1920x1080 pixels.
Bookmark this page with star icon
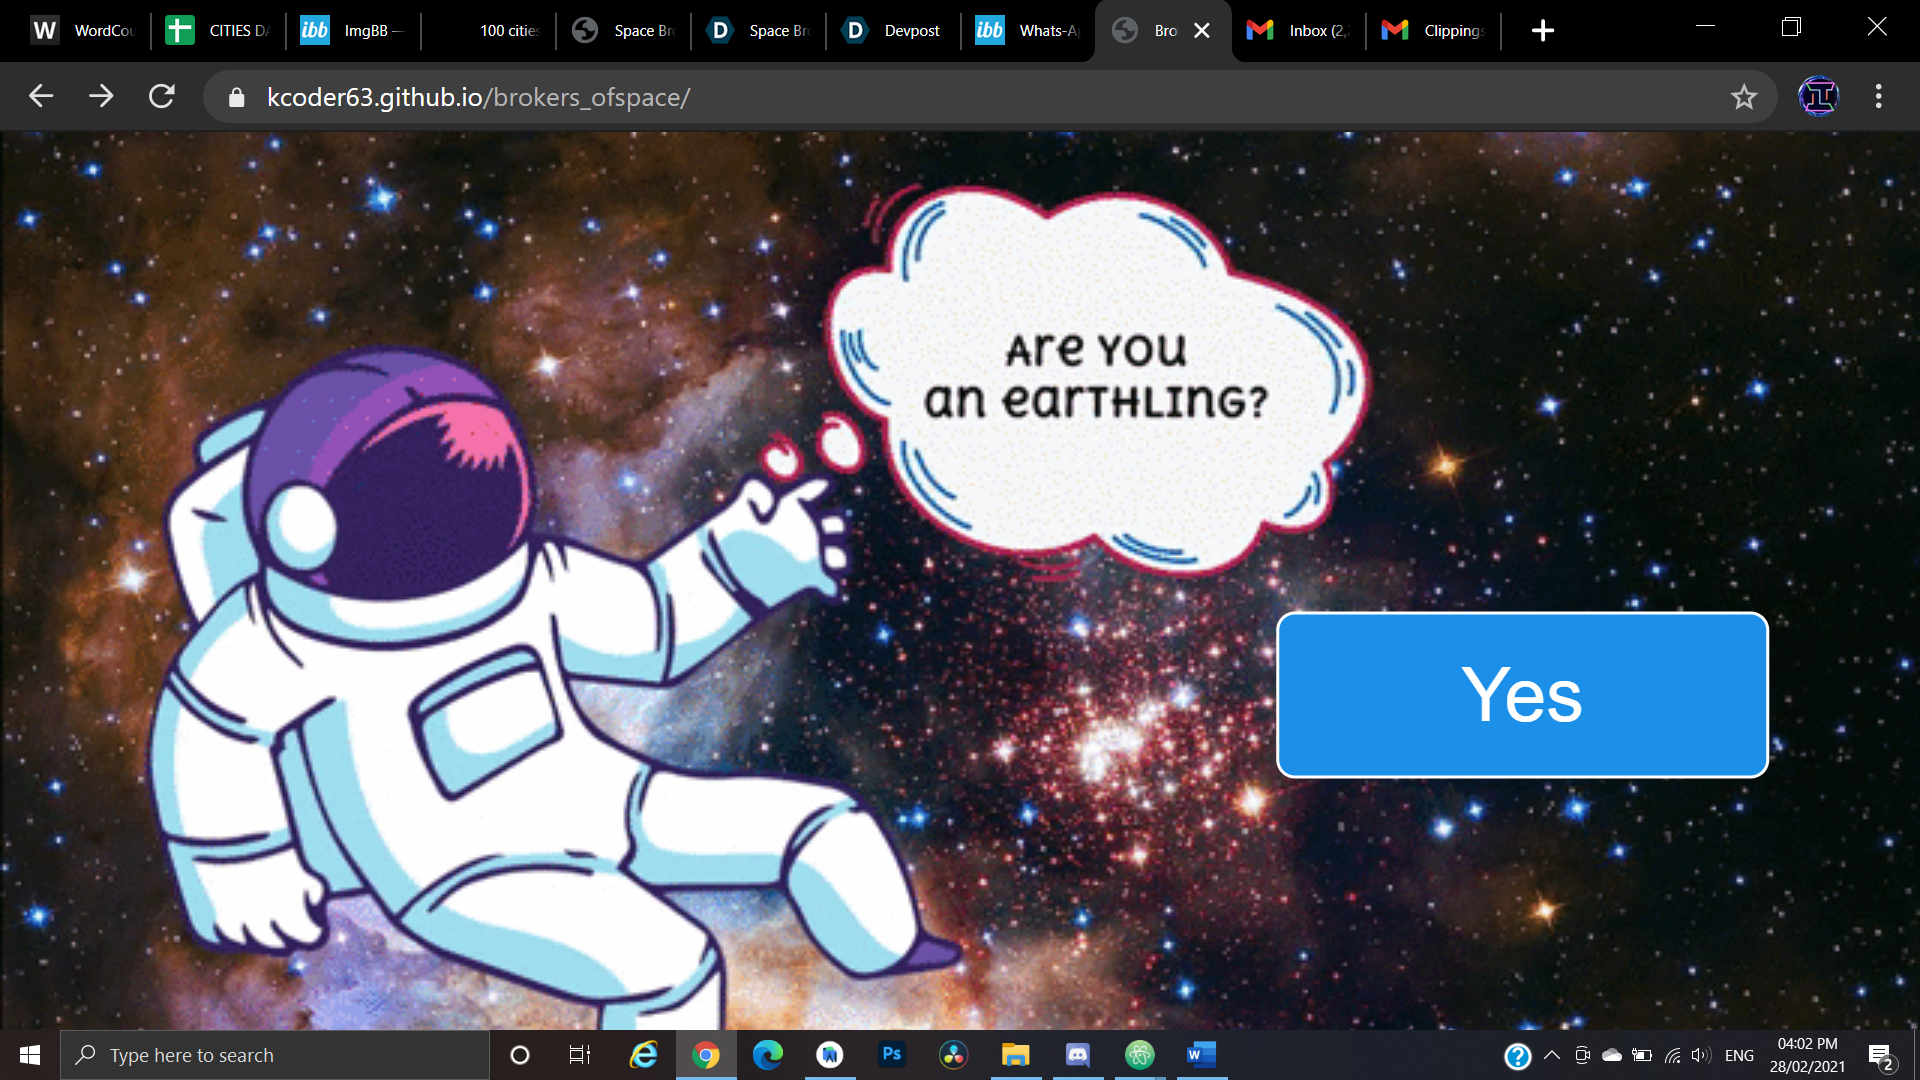pos(1744,97)
